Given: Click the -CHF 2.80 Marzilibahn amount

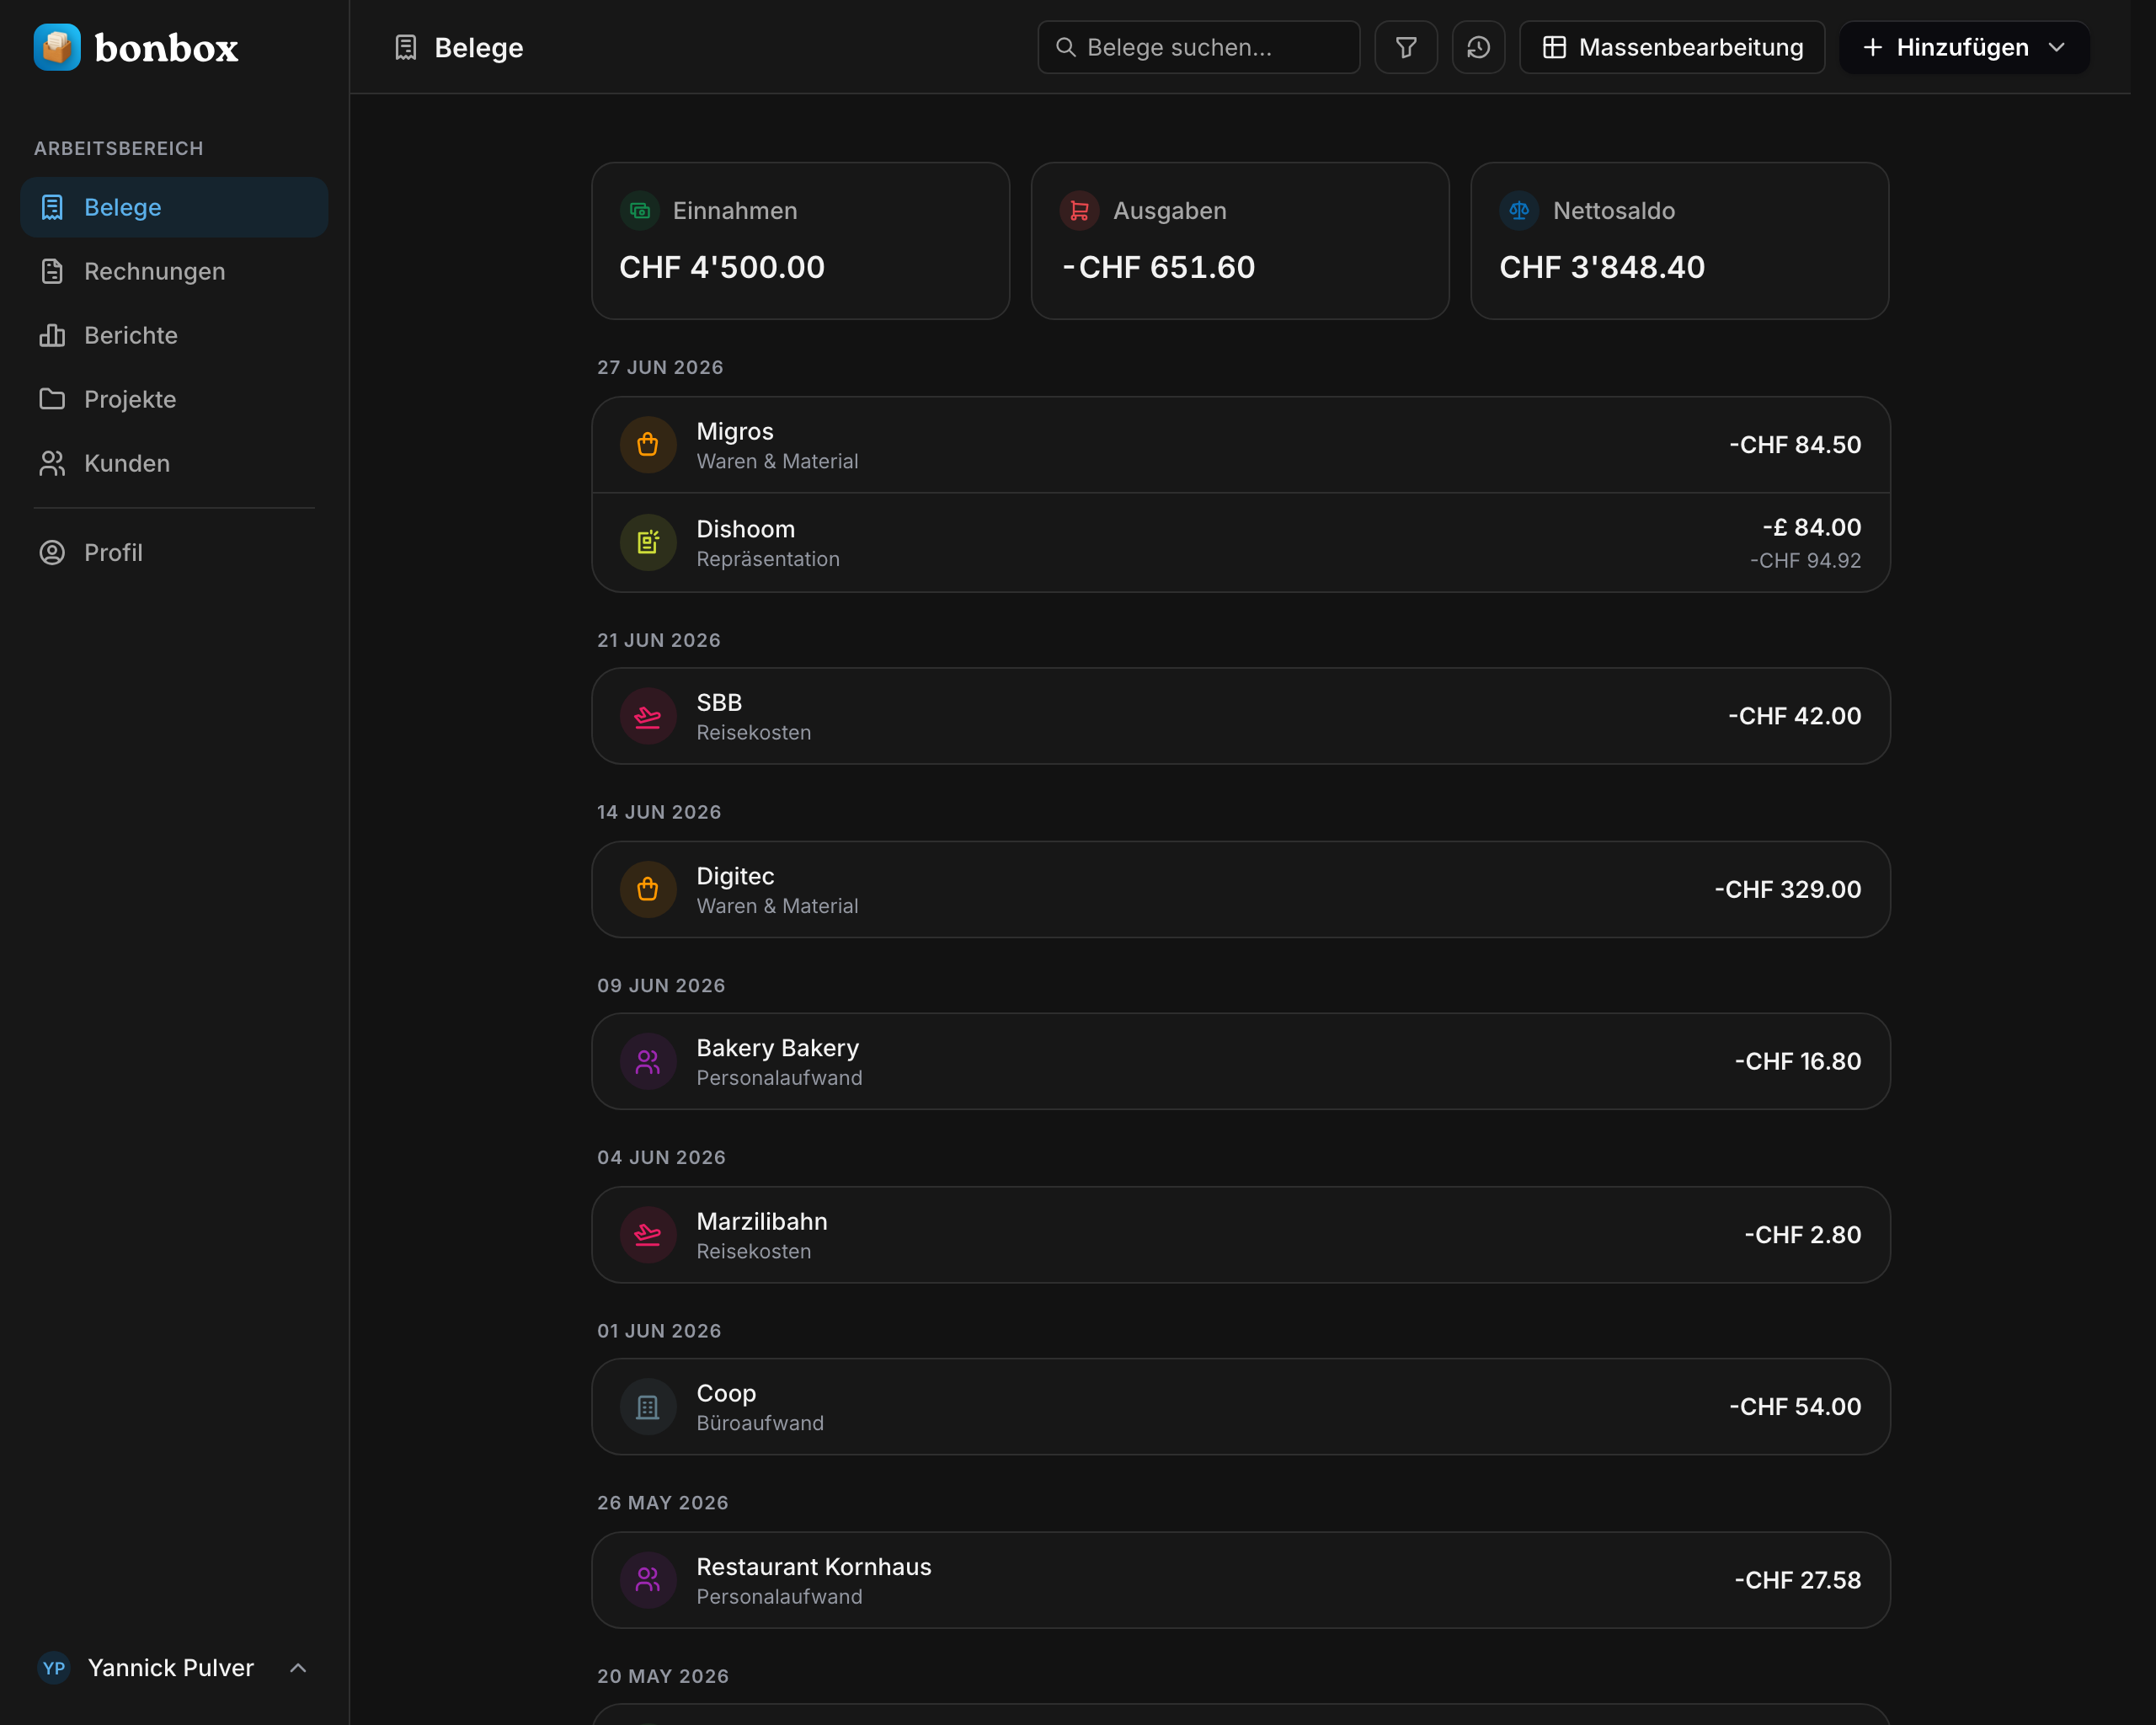Looking at the screenshot, I should tap(1803, 1235).
